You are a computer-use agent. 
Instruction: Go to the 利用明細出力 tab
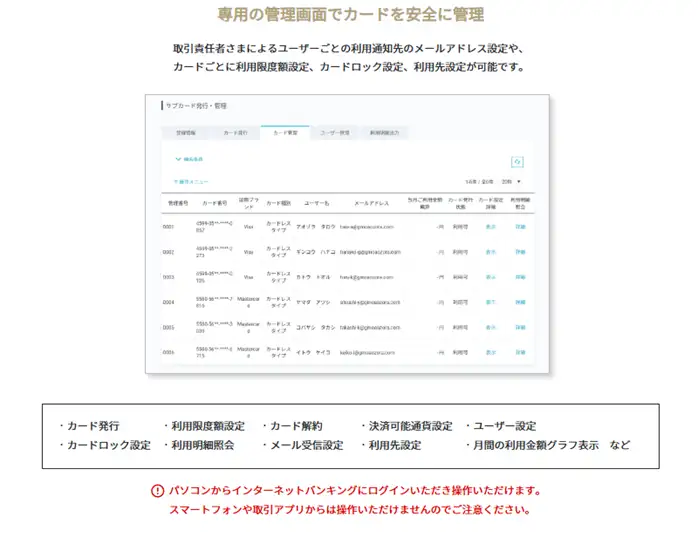tap(384, 132)
